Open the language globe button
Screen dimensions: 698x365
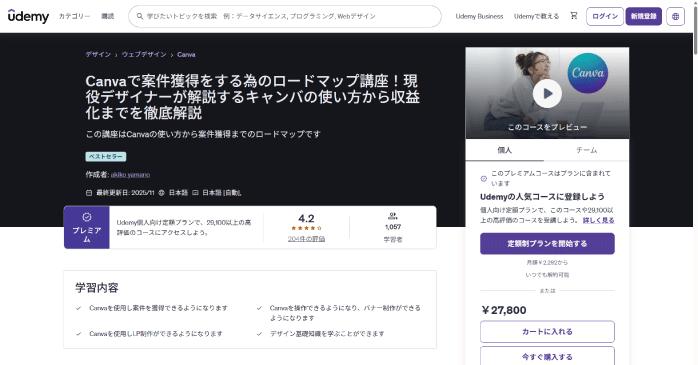[x=675, y=16]
